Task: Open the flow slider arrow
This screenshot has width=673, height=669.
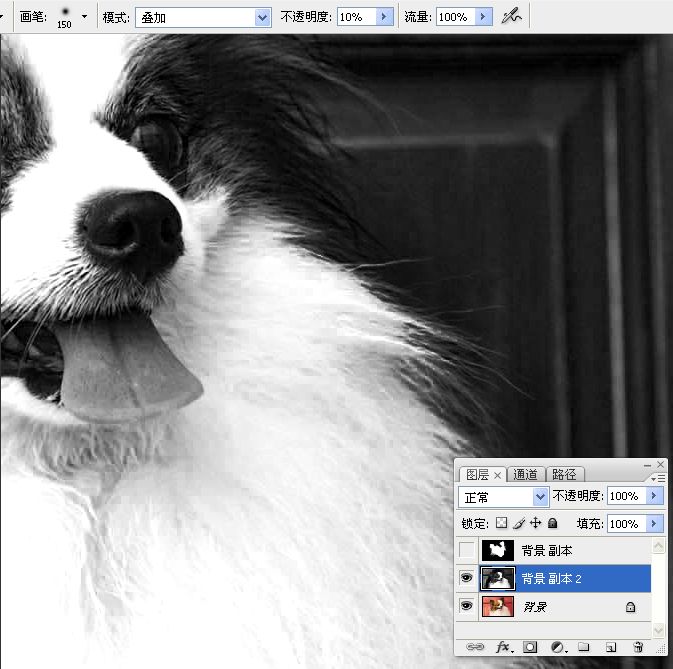Action: (x=483, y=17)
